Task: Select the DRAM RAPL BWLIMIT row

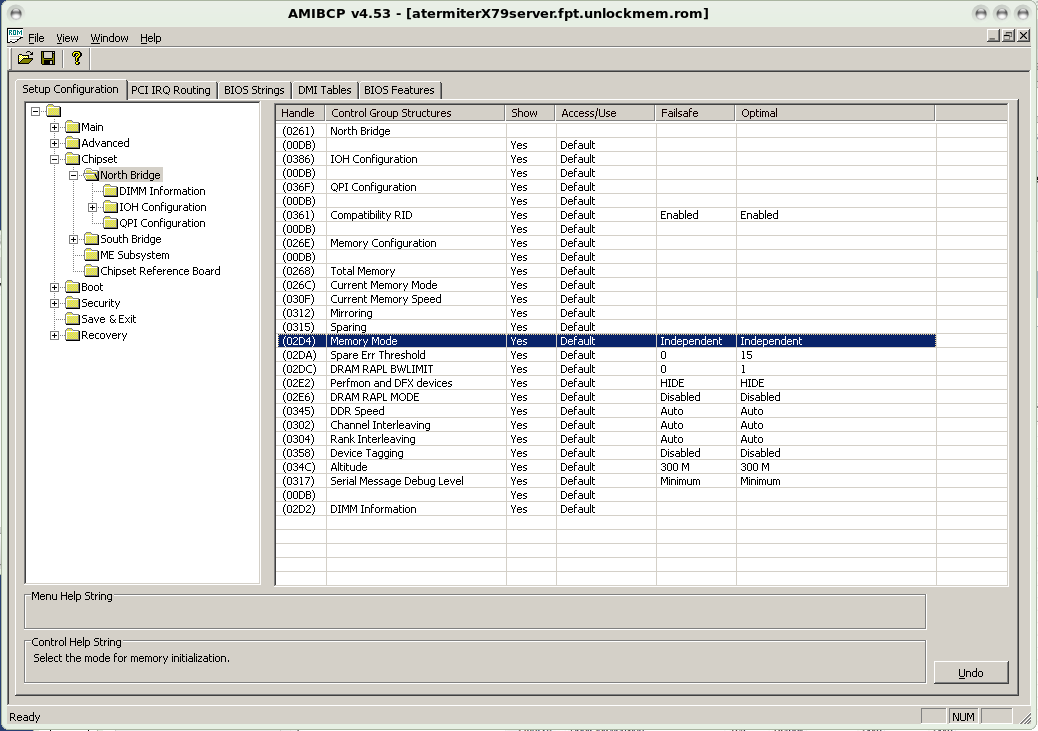Action: (606, 369)
